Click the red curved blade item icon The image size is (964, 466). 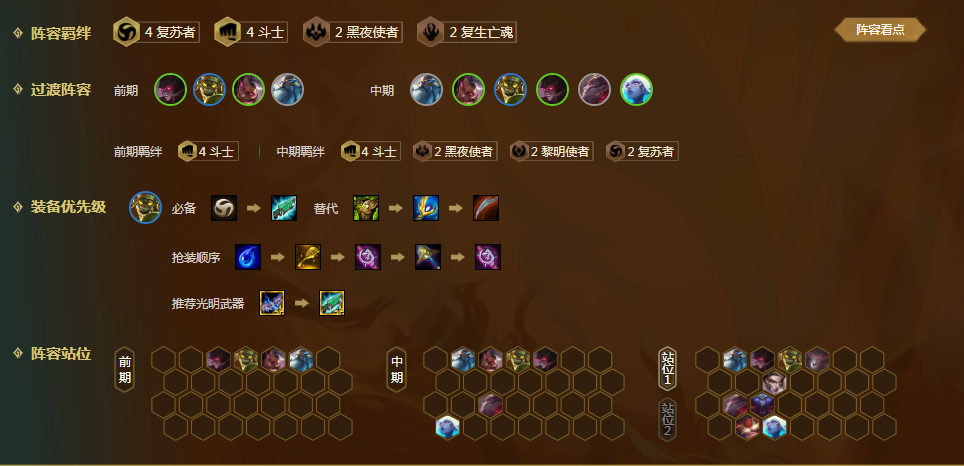point(486,208)
